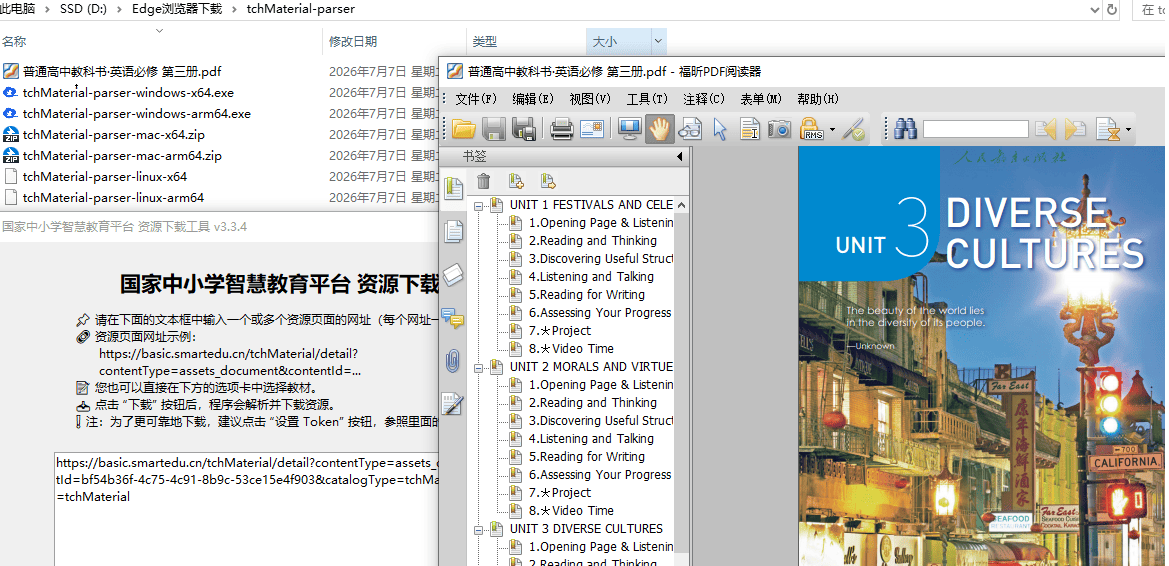Click the URL text box in downloader
Viewport: 1169px width, 566px height.
(246, 509)
